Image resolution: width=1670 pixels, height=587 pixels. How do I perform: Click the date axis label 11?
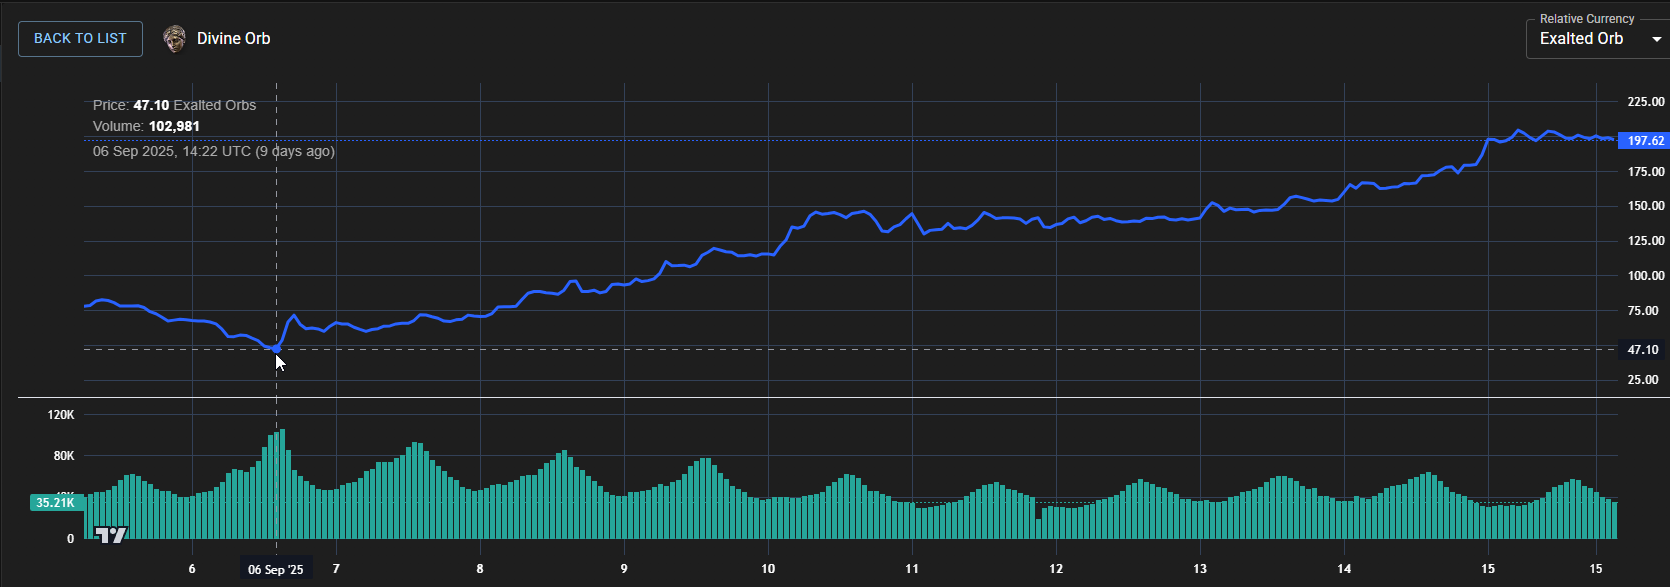point(912,569)
